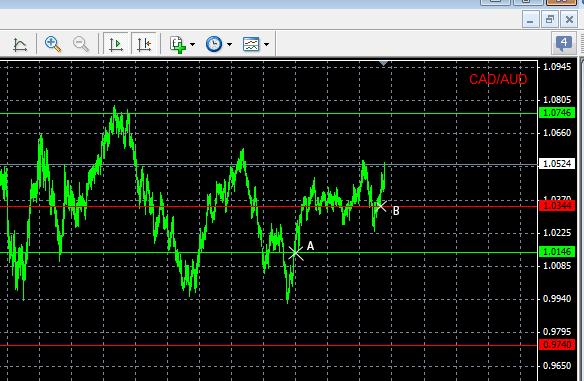Image resolution: width=584 pixels, height=381 pixels.
Task: Close the chart window
Action: point(569,19)
